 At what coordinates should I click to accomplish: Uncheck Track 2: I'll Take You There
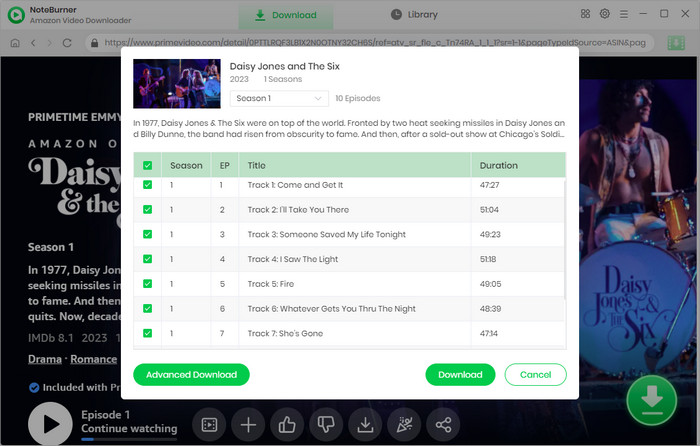click(147, 209)
